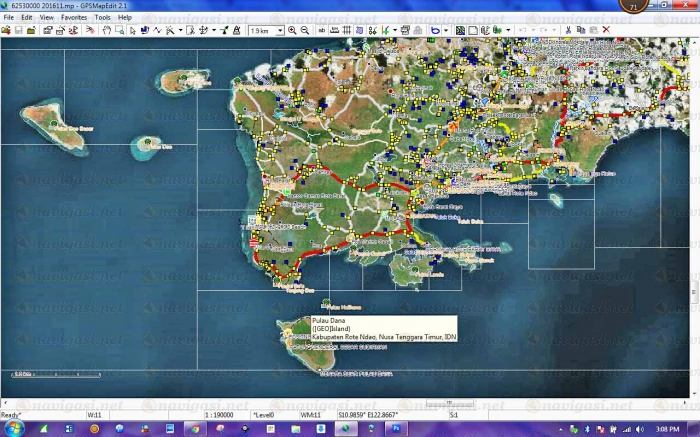This screenshot has height=437, width=700.
Task: Select the polyline creation tool
Action: (158, 30)
